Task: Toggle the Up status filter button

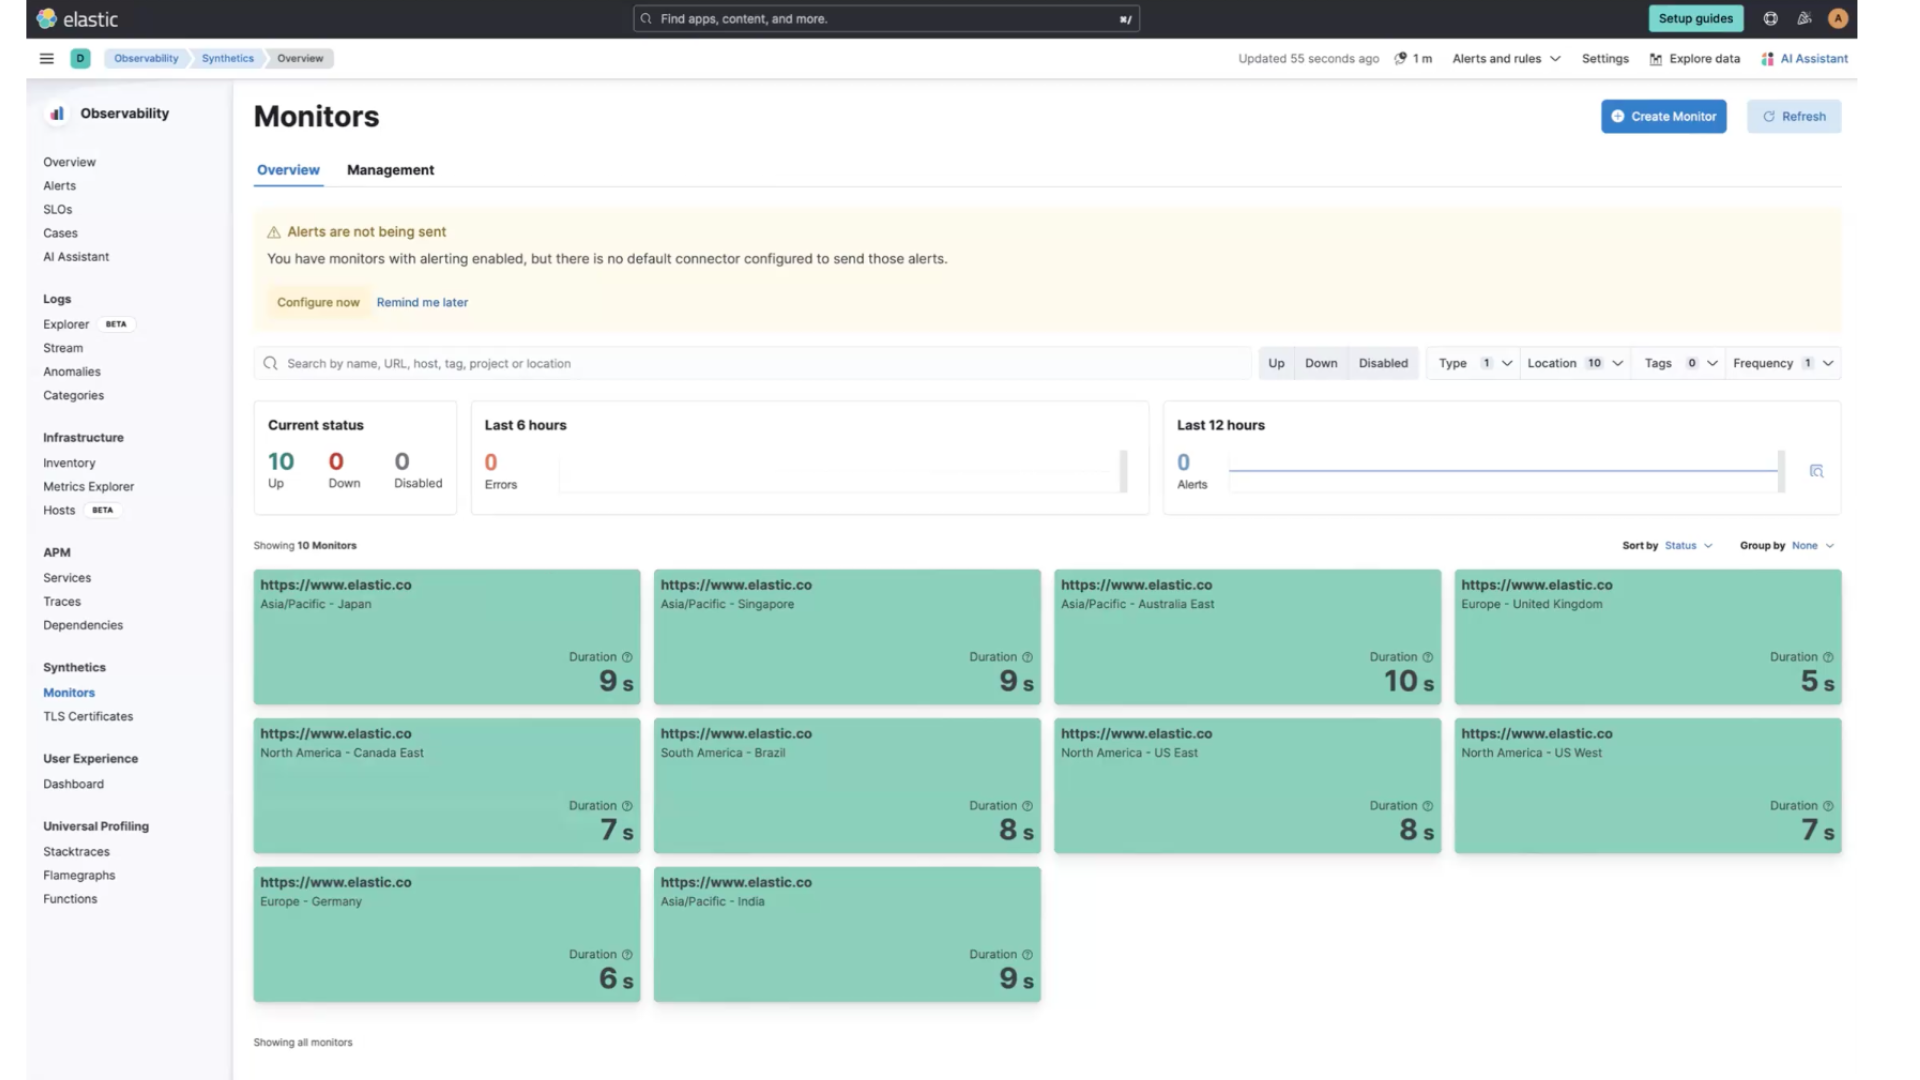Action: pos(1276,363)
